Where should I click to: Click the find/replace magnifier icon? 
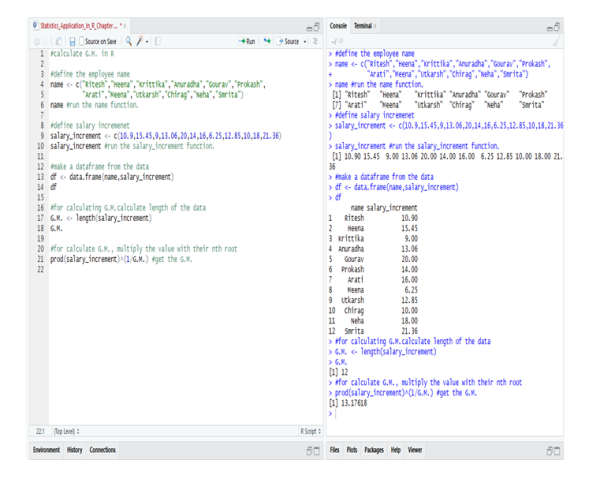131,41
